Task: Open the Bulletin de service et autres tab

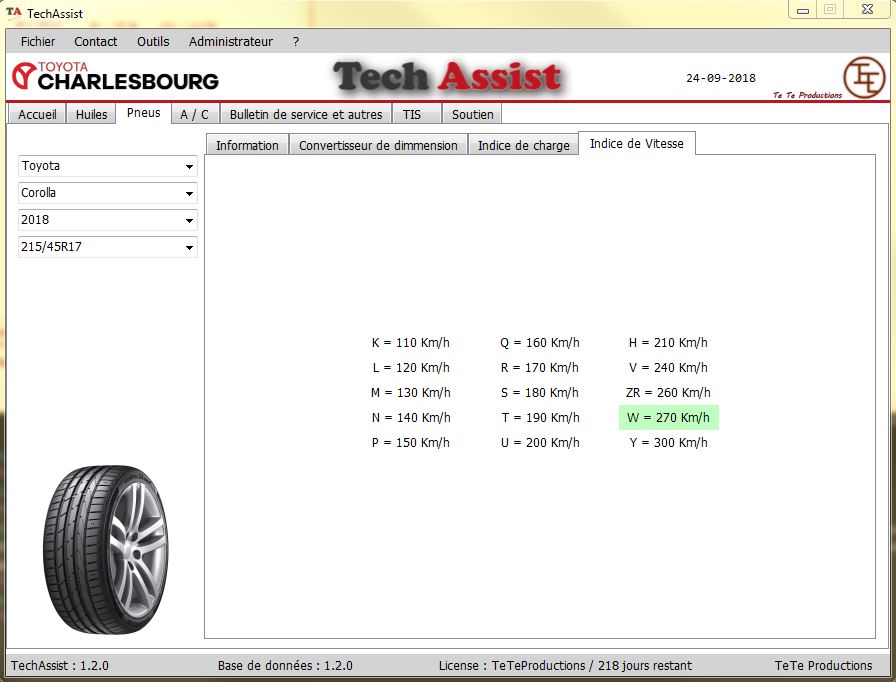Action: click(x=306, y=115)
